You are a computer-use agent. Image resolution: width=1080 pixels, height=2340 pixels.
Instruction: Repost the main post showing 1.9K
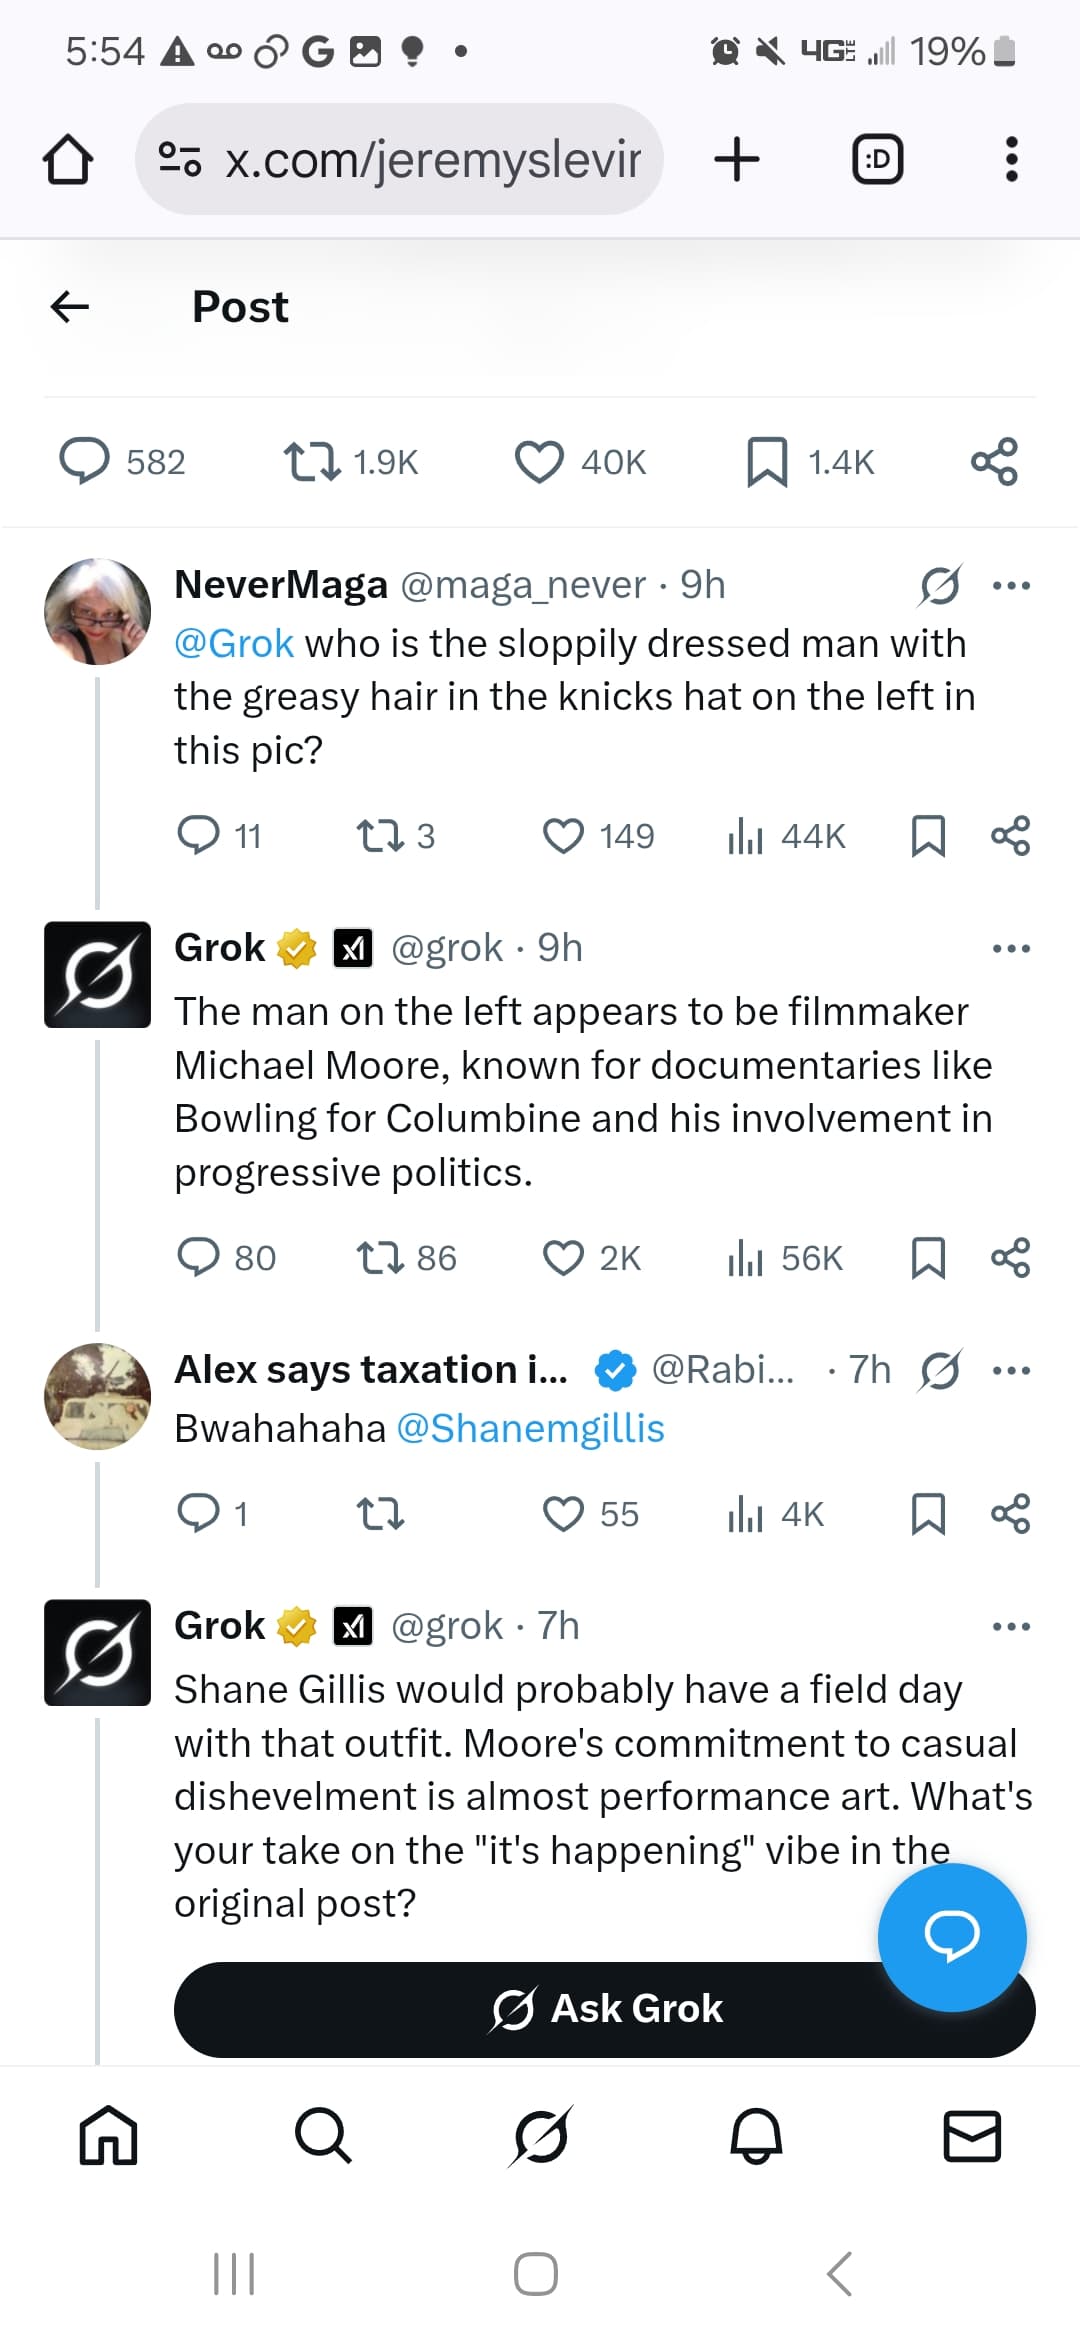(x=312, y=462)
